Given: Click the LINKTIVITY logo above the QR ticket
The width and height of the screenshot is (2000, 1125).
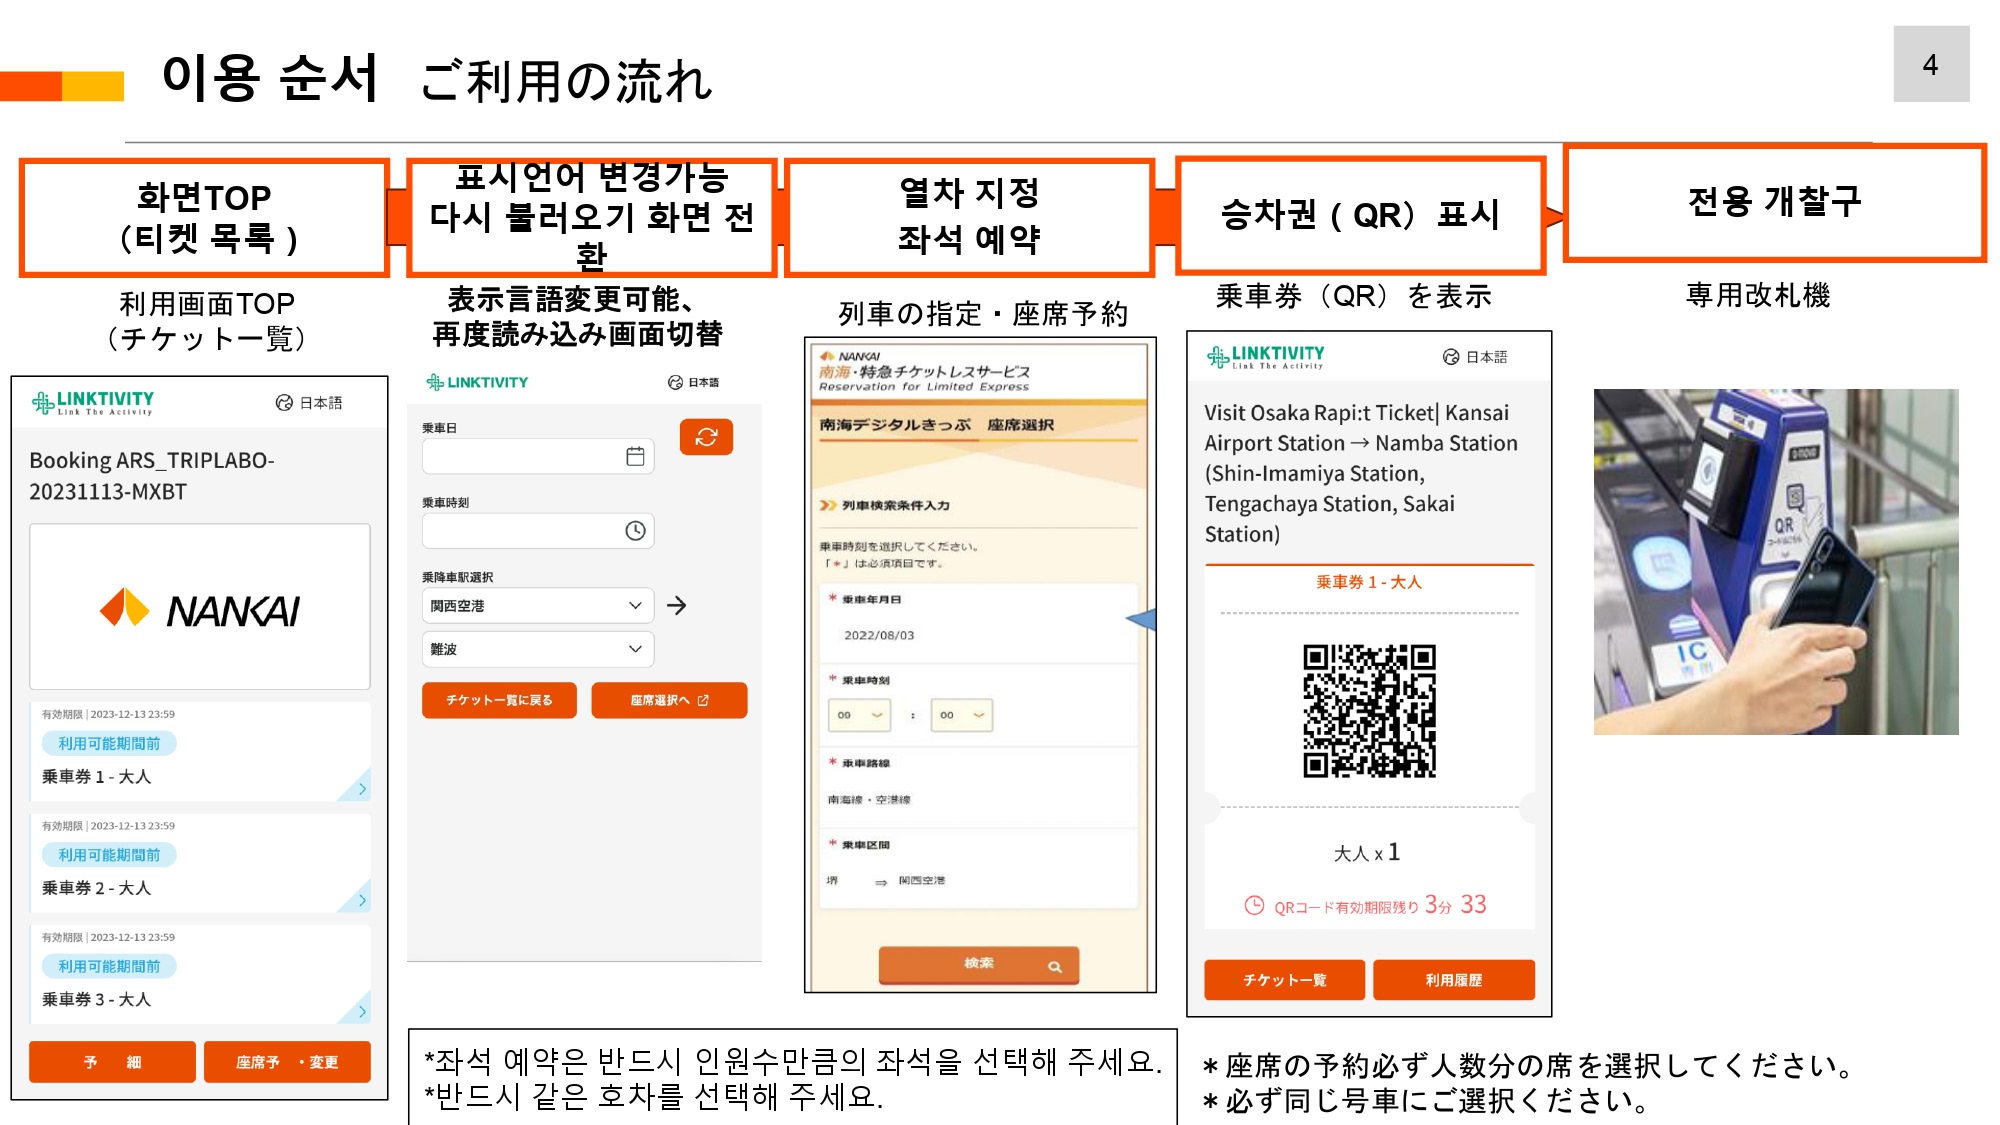Looking at the screenshot, I should 1265,357.
